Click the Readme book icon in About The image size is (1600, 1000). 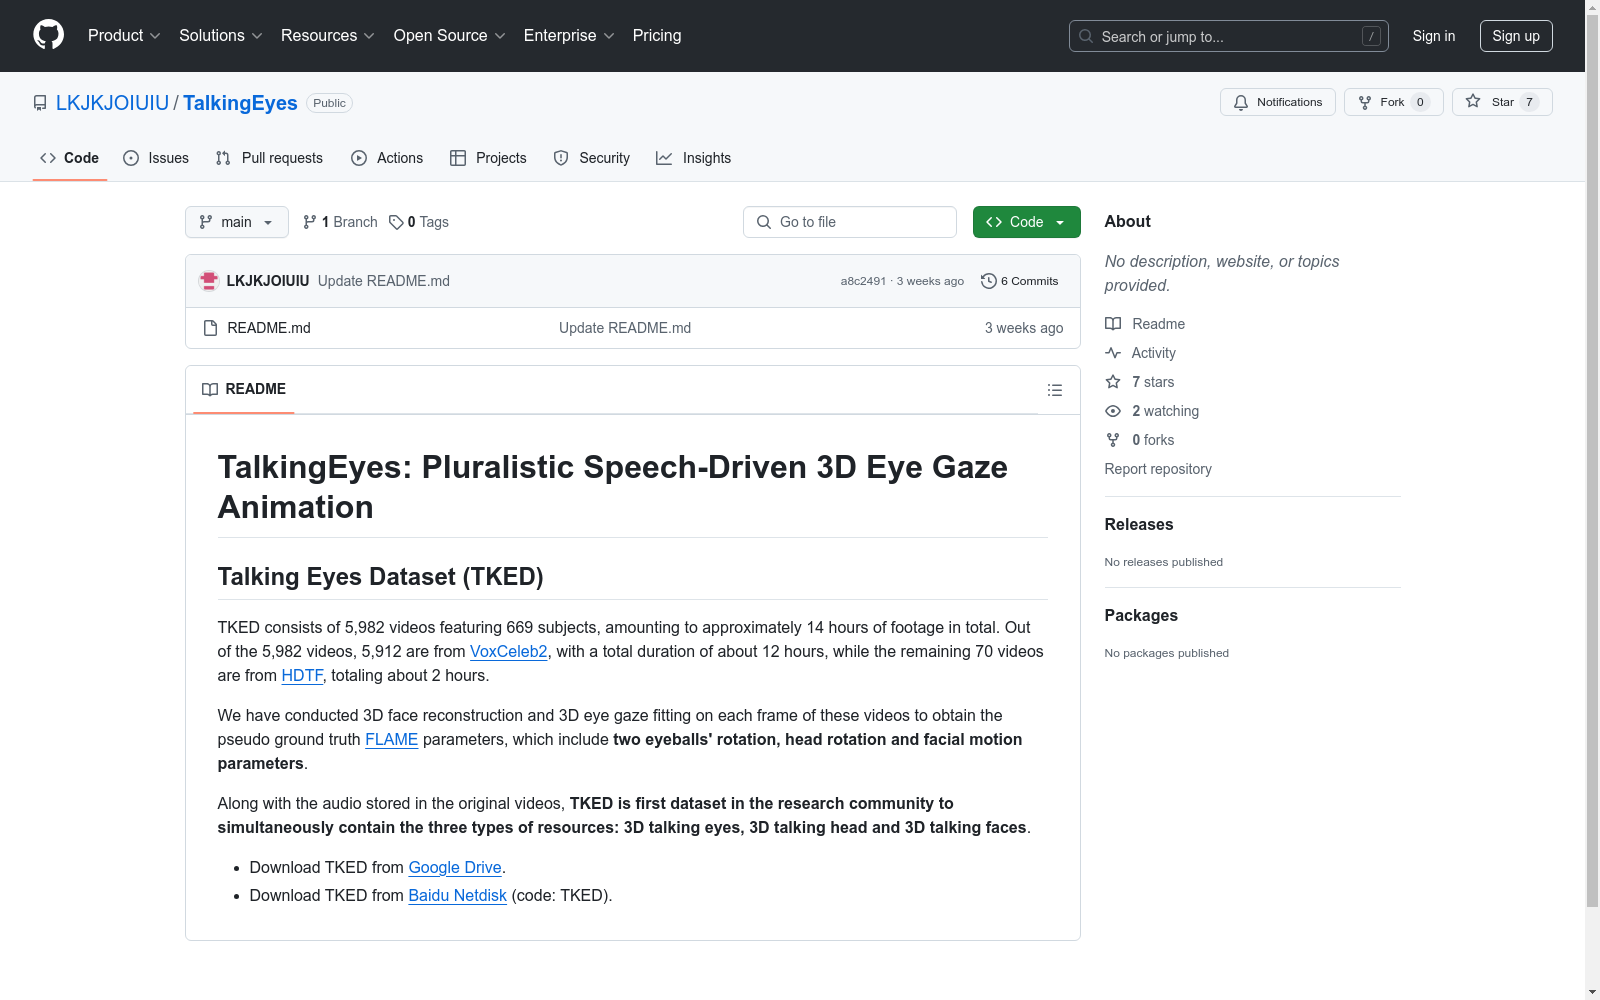coord(1113,324)
